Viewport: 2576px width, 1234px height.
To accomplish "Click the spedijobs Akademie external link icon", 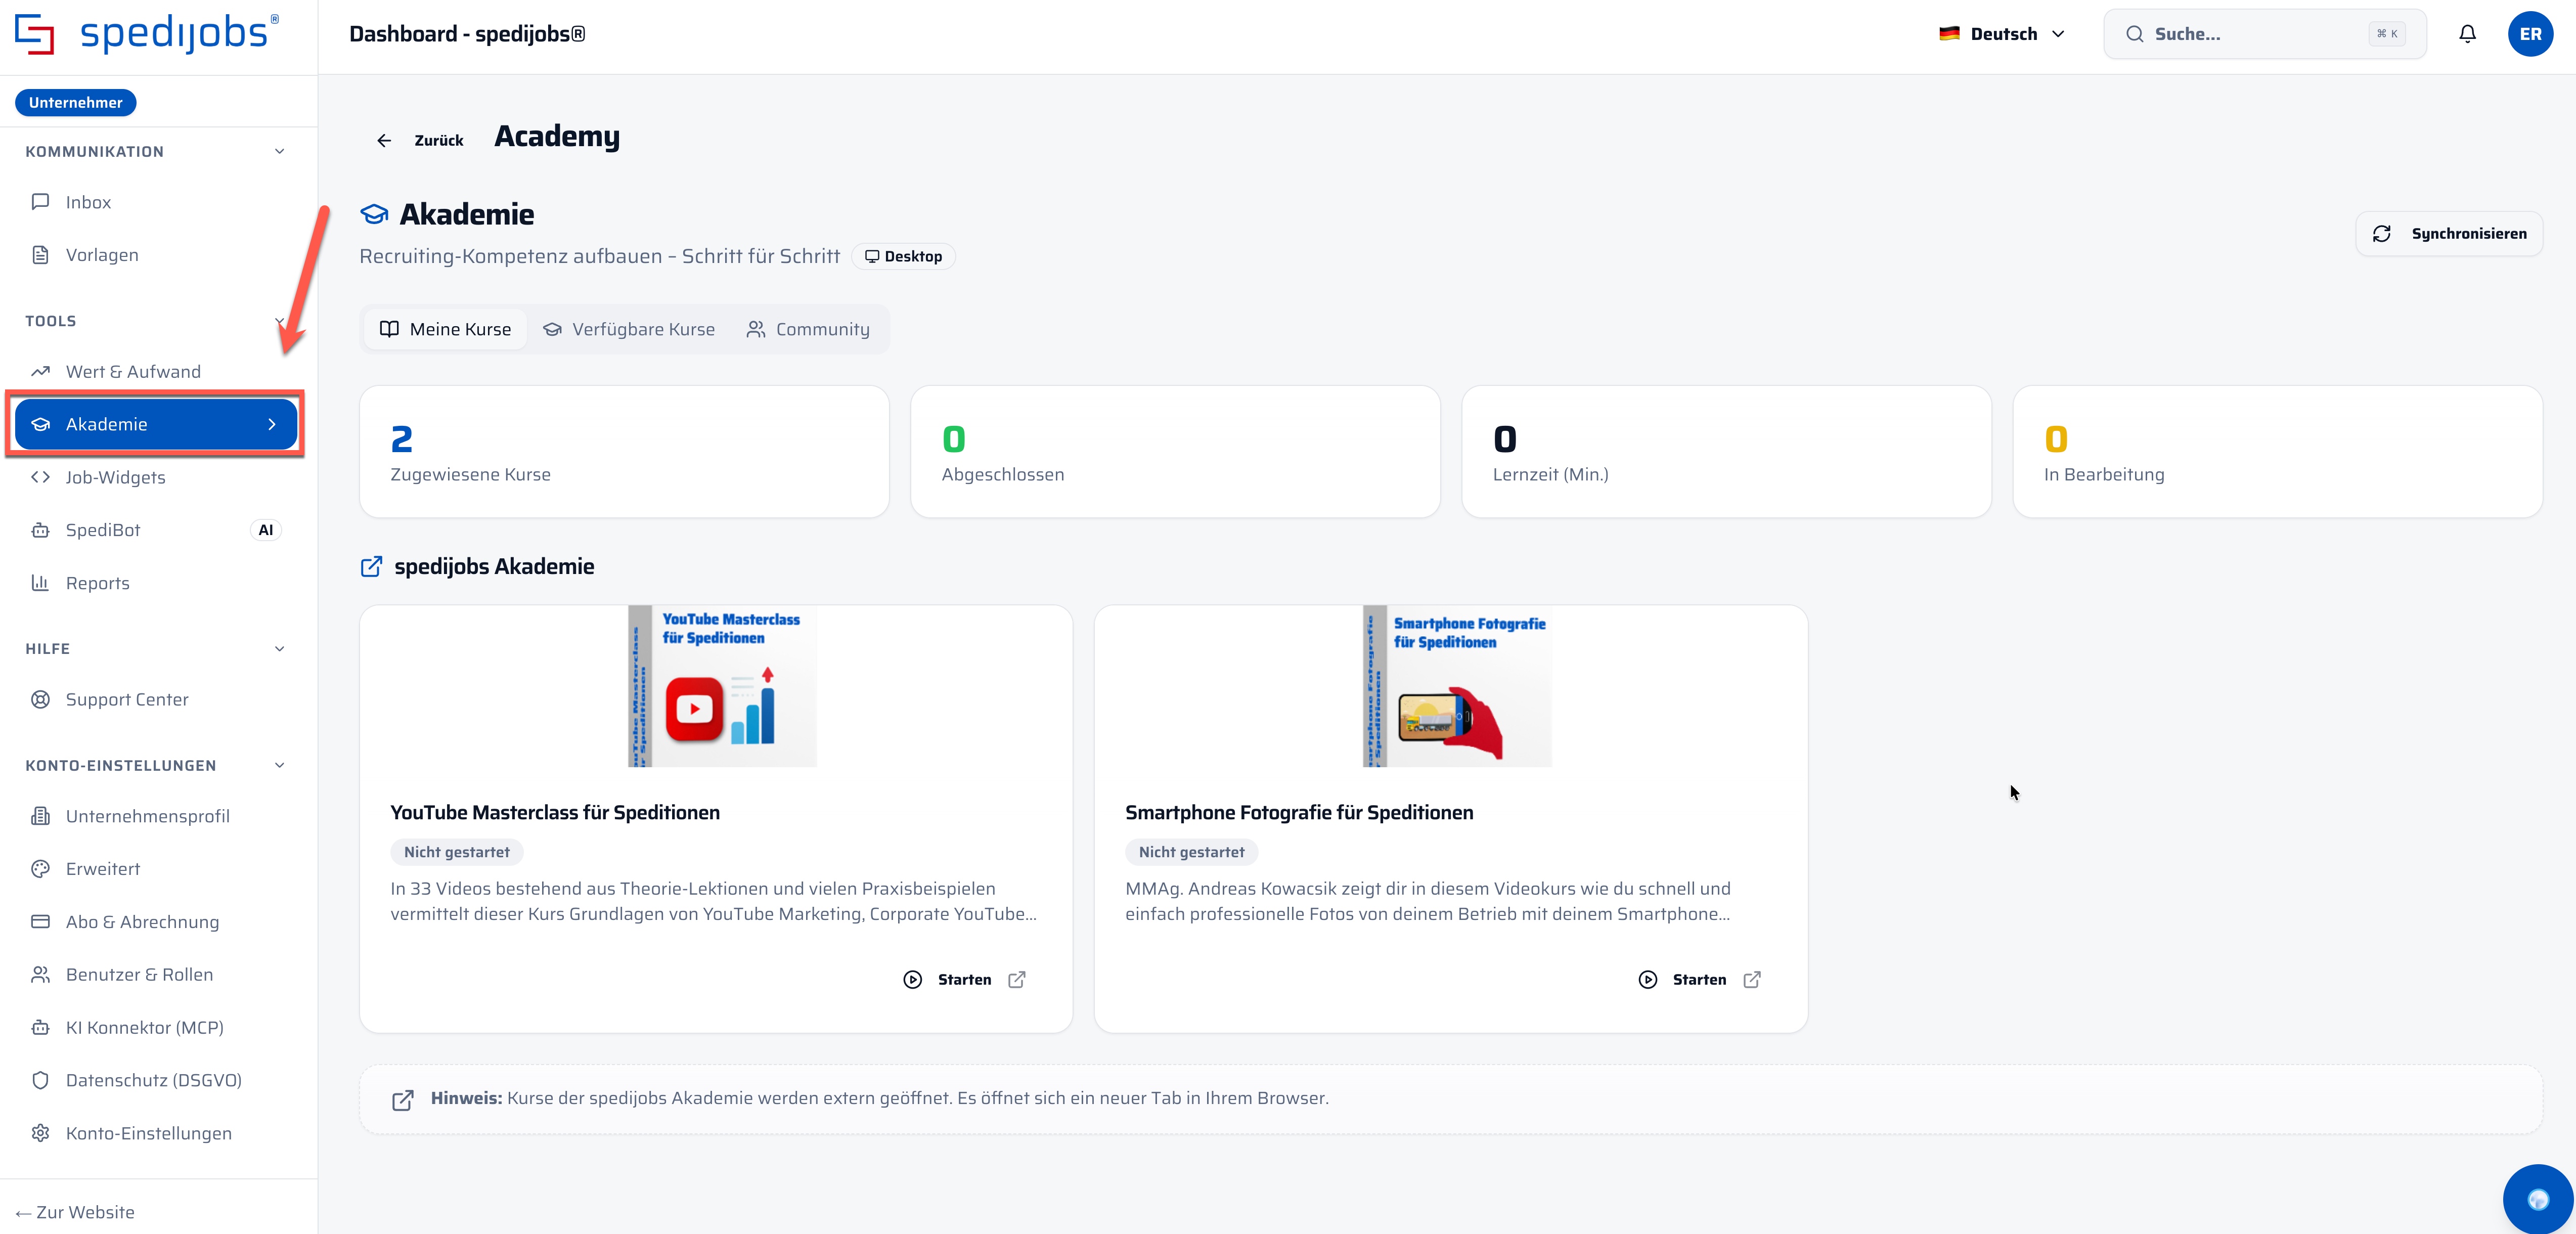I will tap(371, 567).
